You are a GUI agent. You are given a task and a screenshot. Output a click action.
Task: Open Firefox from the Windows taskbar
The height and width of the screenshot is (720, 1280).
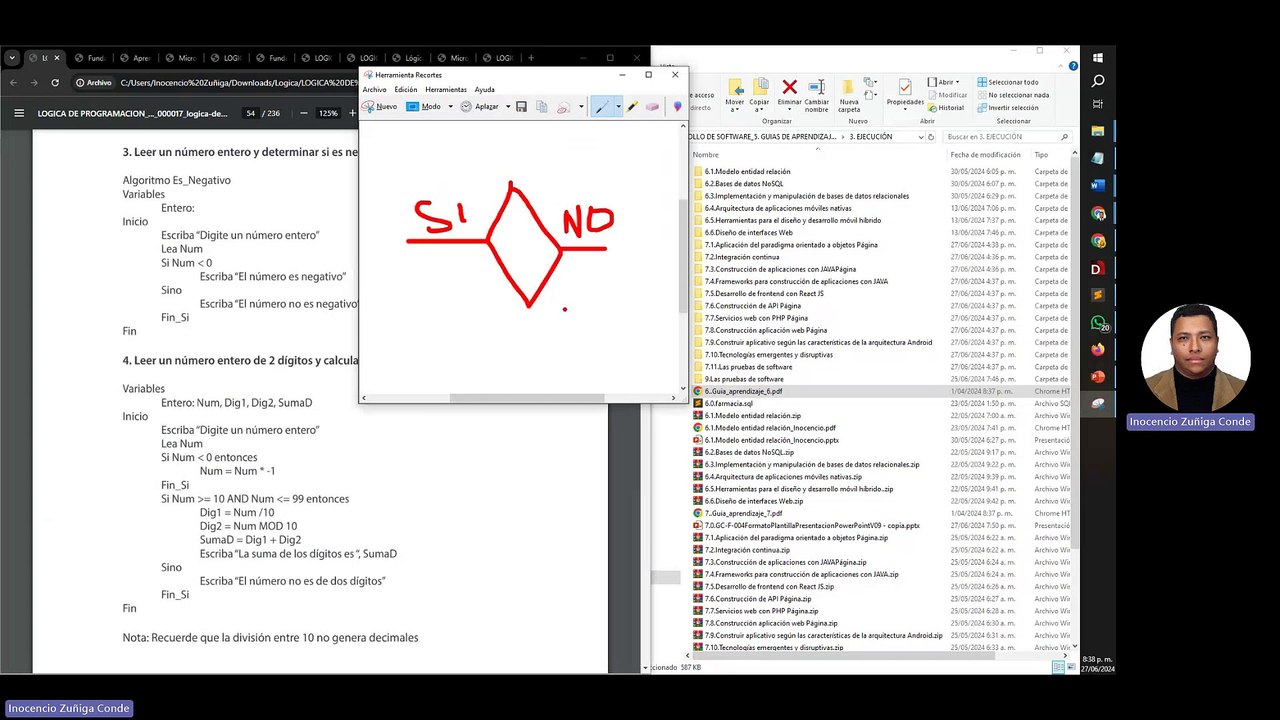pos(1098,350)
